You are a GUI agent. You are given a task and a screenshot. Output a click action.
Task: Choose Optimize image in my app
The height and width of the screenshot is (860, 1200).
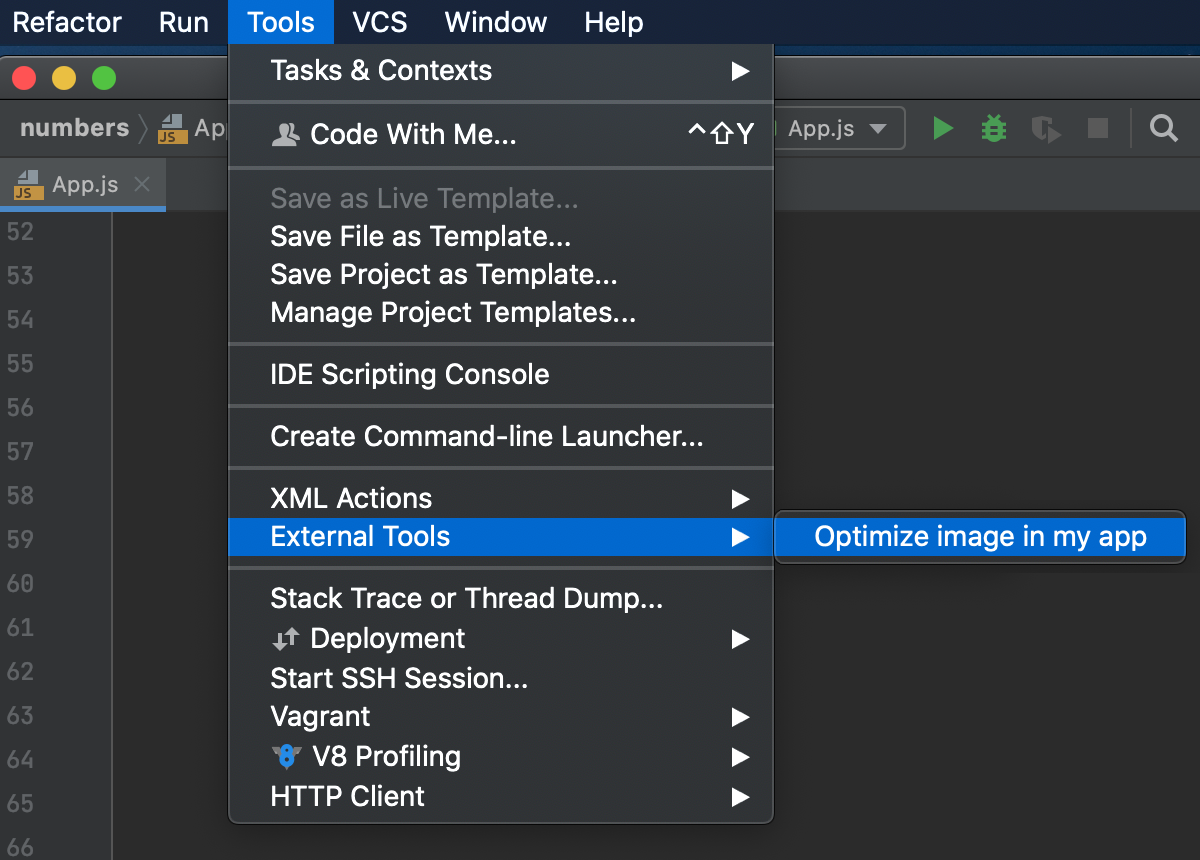(x=980, y=537)
